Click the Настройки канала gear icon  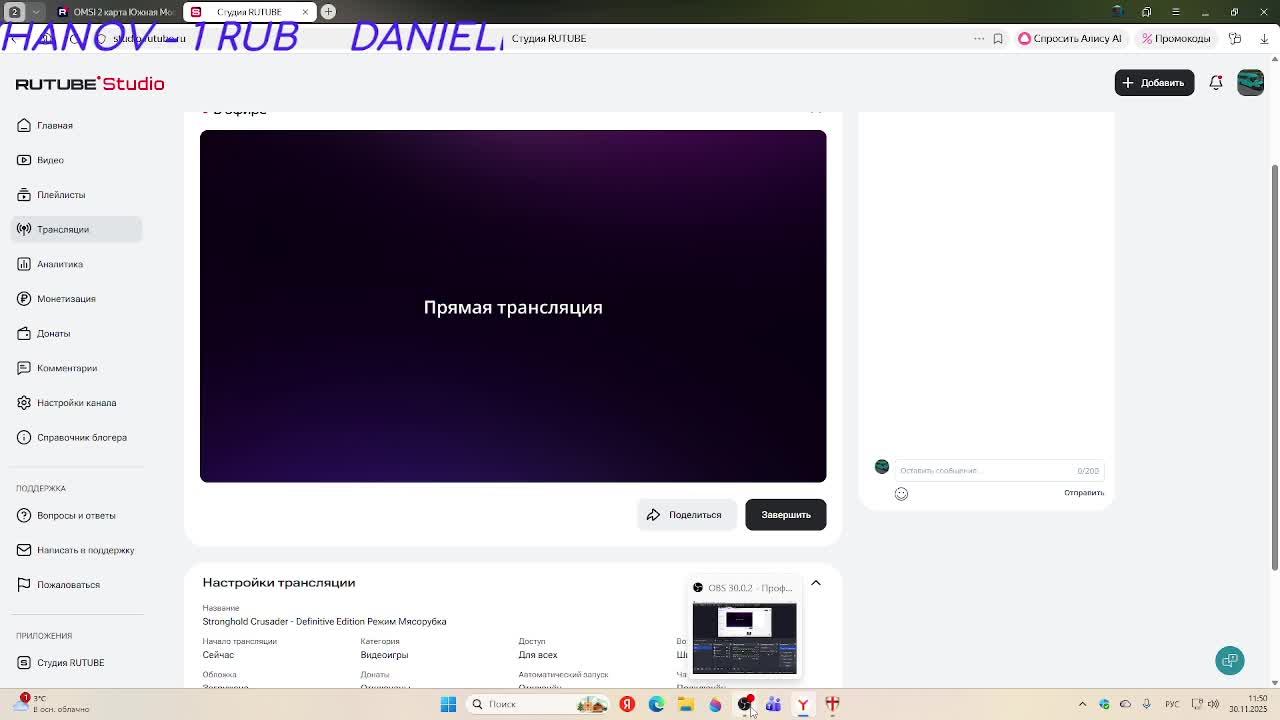tap(23, 403)
